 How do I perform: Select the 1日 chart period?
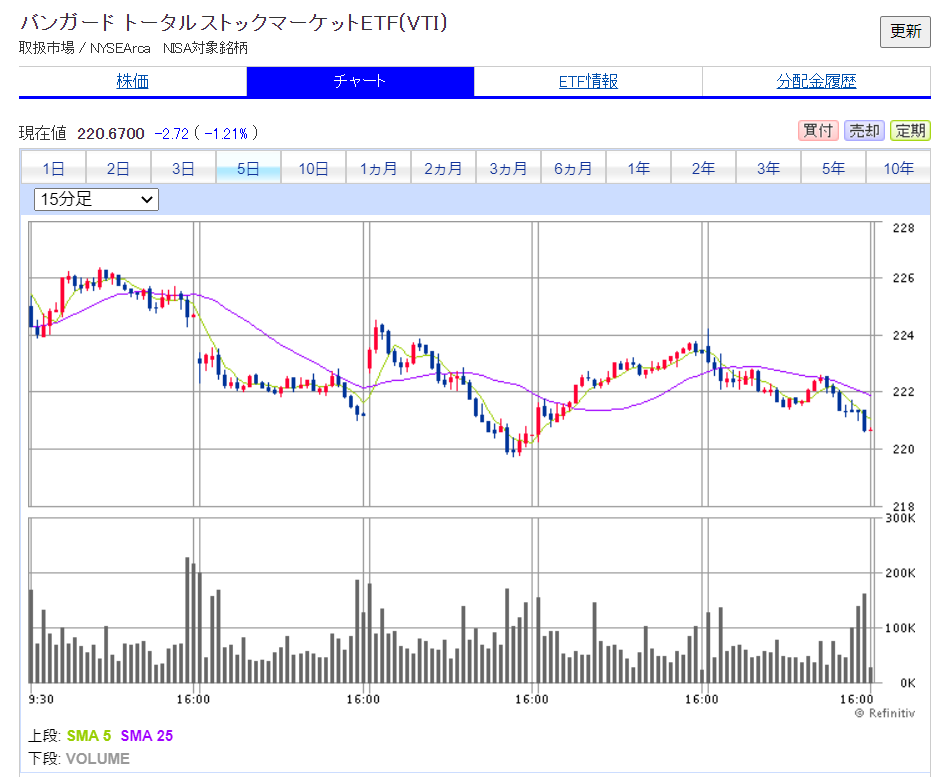(x=53, y=168)
